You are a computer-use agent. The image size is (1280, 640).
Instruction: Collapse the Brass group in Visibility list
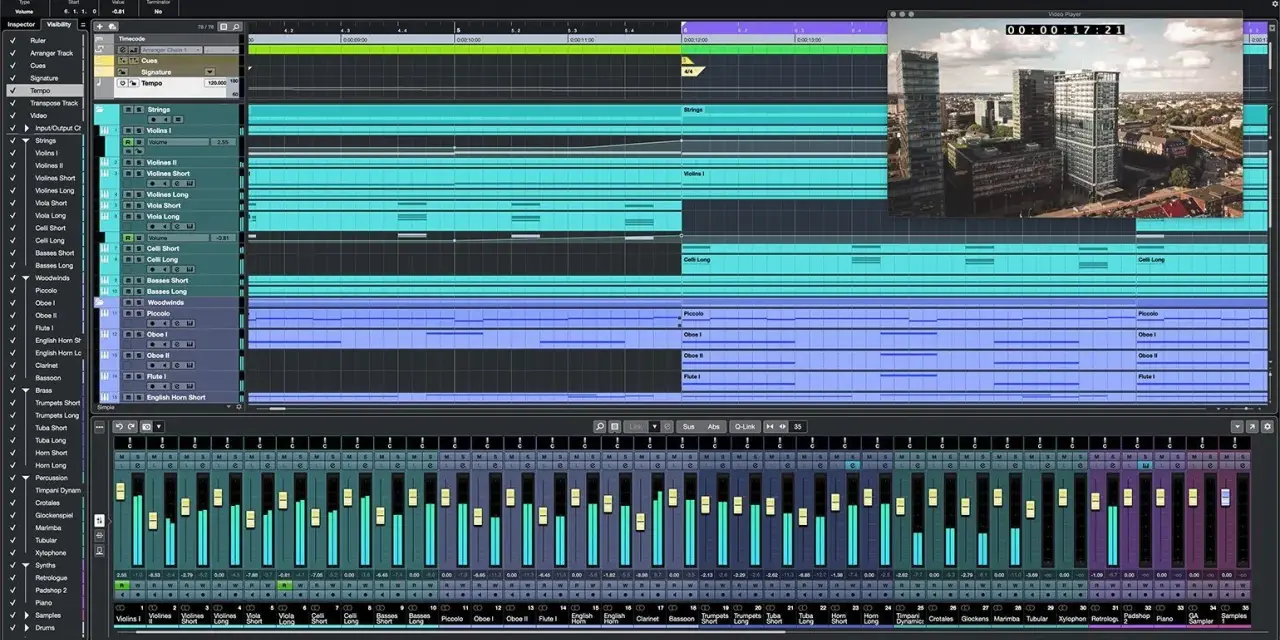27,390
